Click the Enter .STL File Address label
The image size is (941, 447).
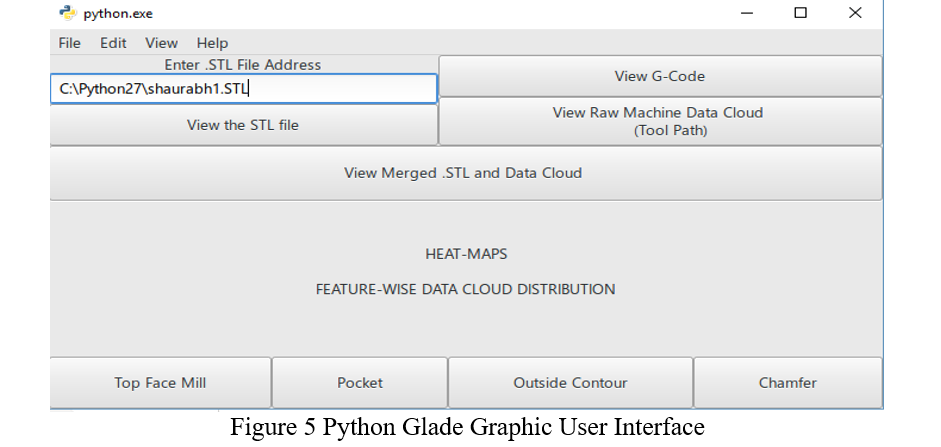click(x=243, y=65)
